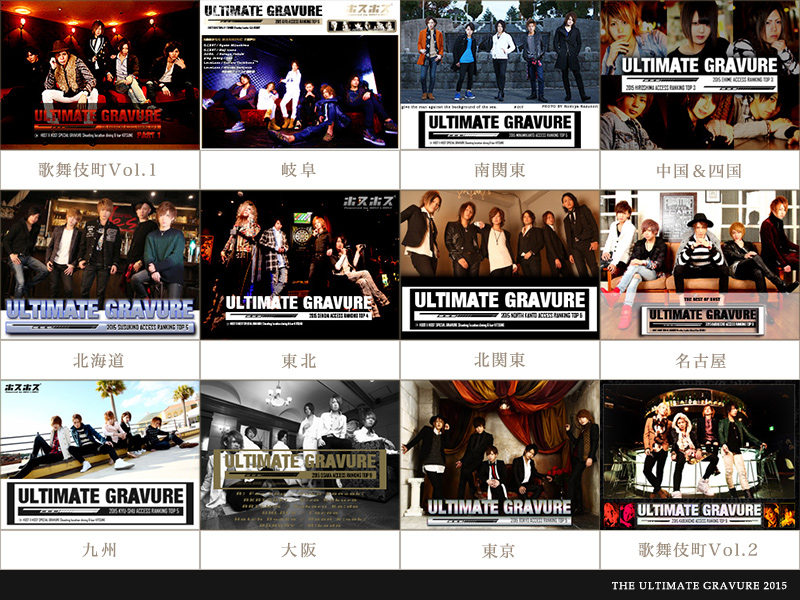800x600 pixels.
Task: Click the 北海道 gravure thumbnail image
Action: tap(99, 265)
